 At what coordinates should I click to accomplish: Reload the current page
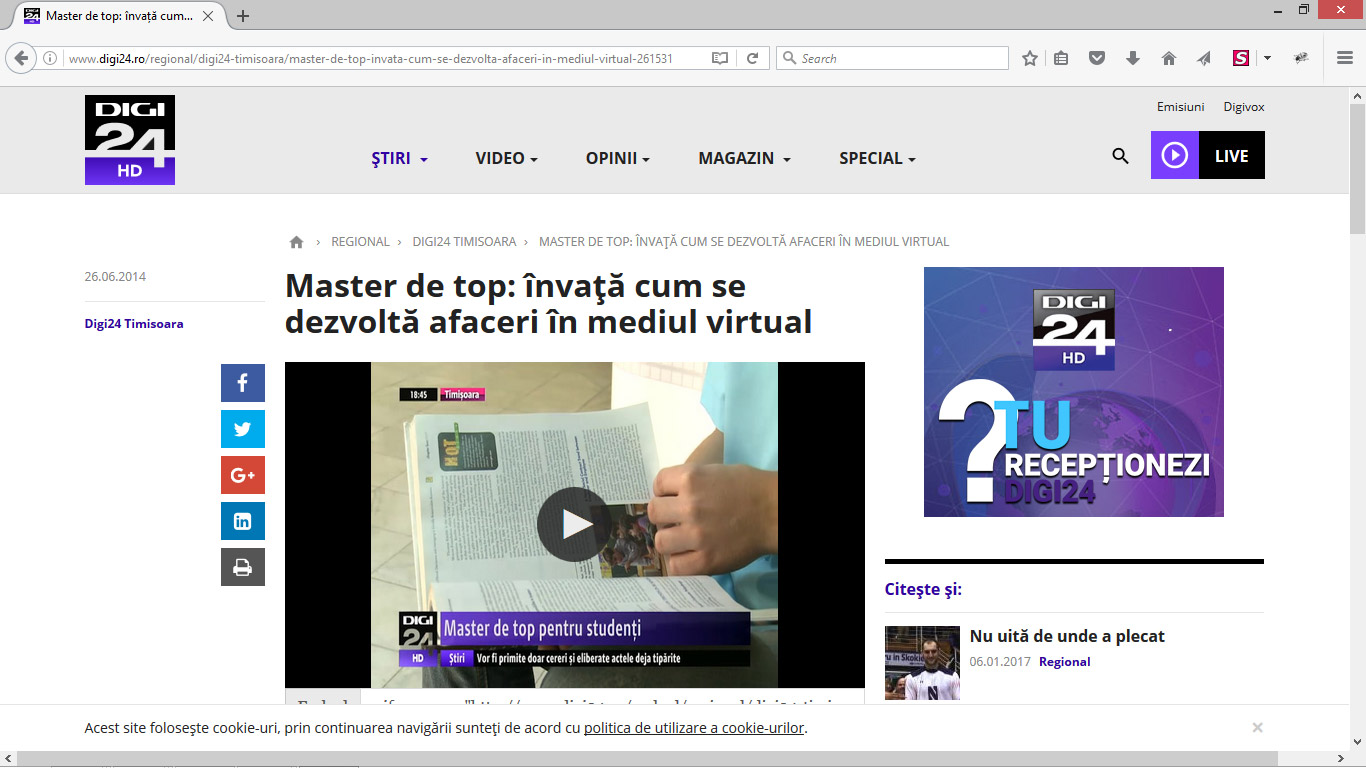tap(752, 59)
